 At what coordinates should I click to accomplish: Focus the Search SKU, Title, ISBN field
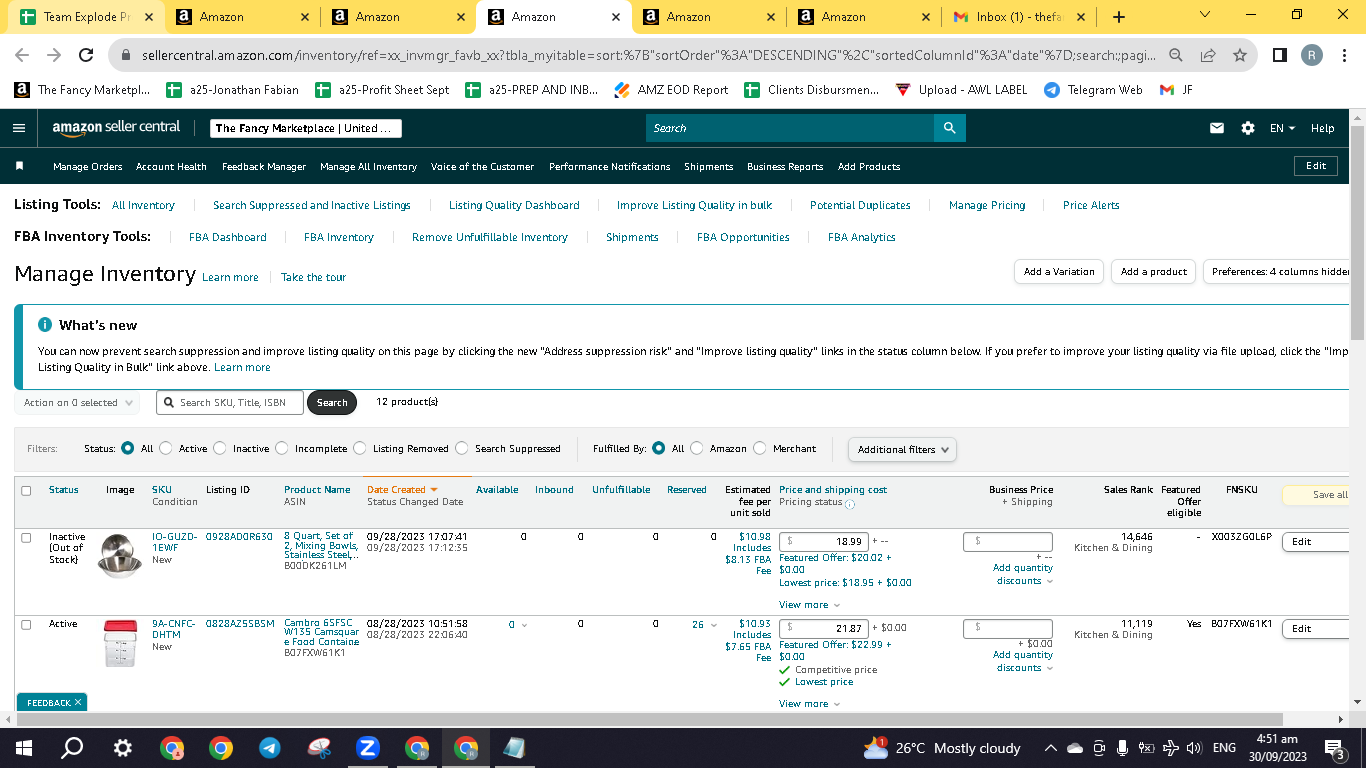228,403
